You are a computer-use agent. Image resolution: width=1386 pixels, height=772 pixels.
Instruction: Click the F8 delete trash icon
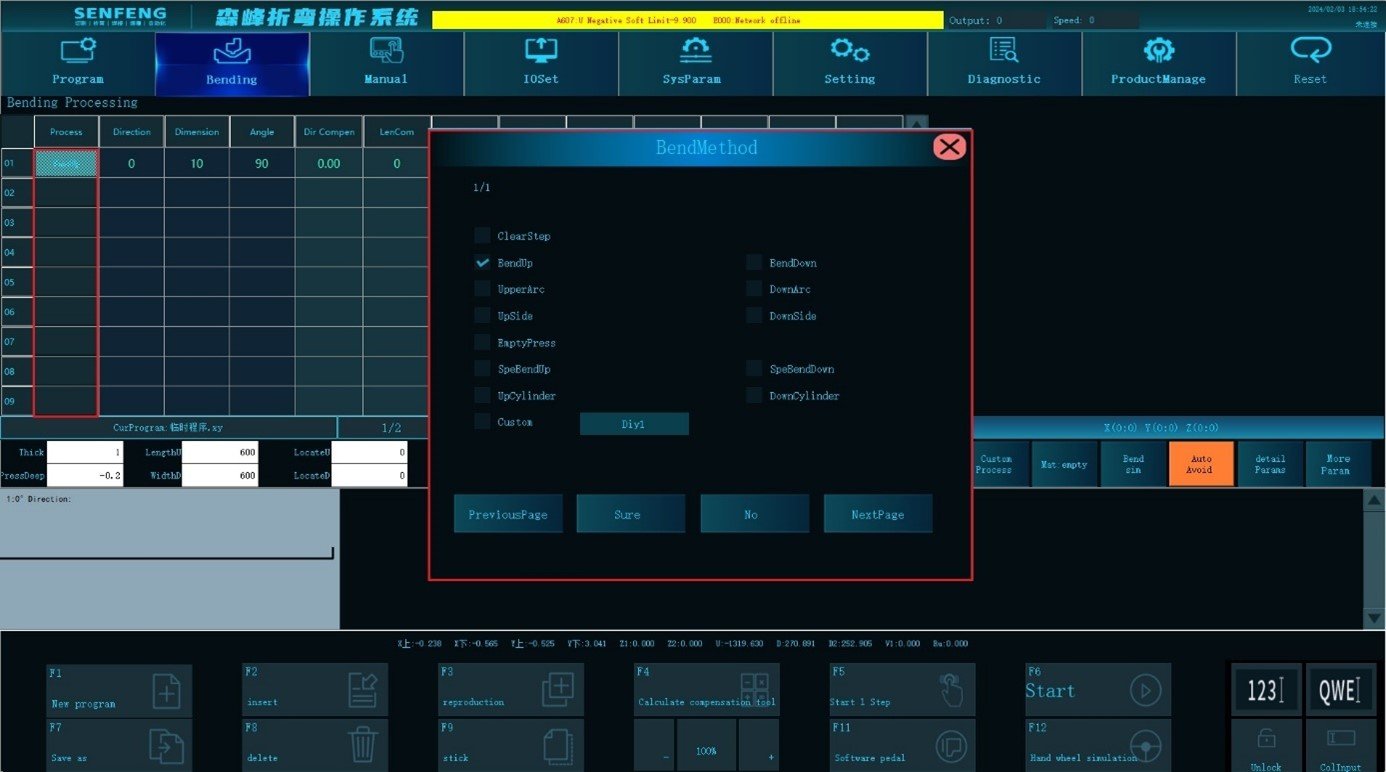tap(362, 745)
